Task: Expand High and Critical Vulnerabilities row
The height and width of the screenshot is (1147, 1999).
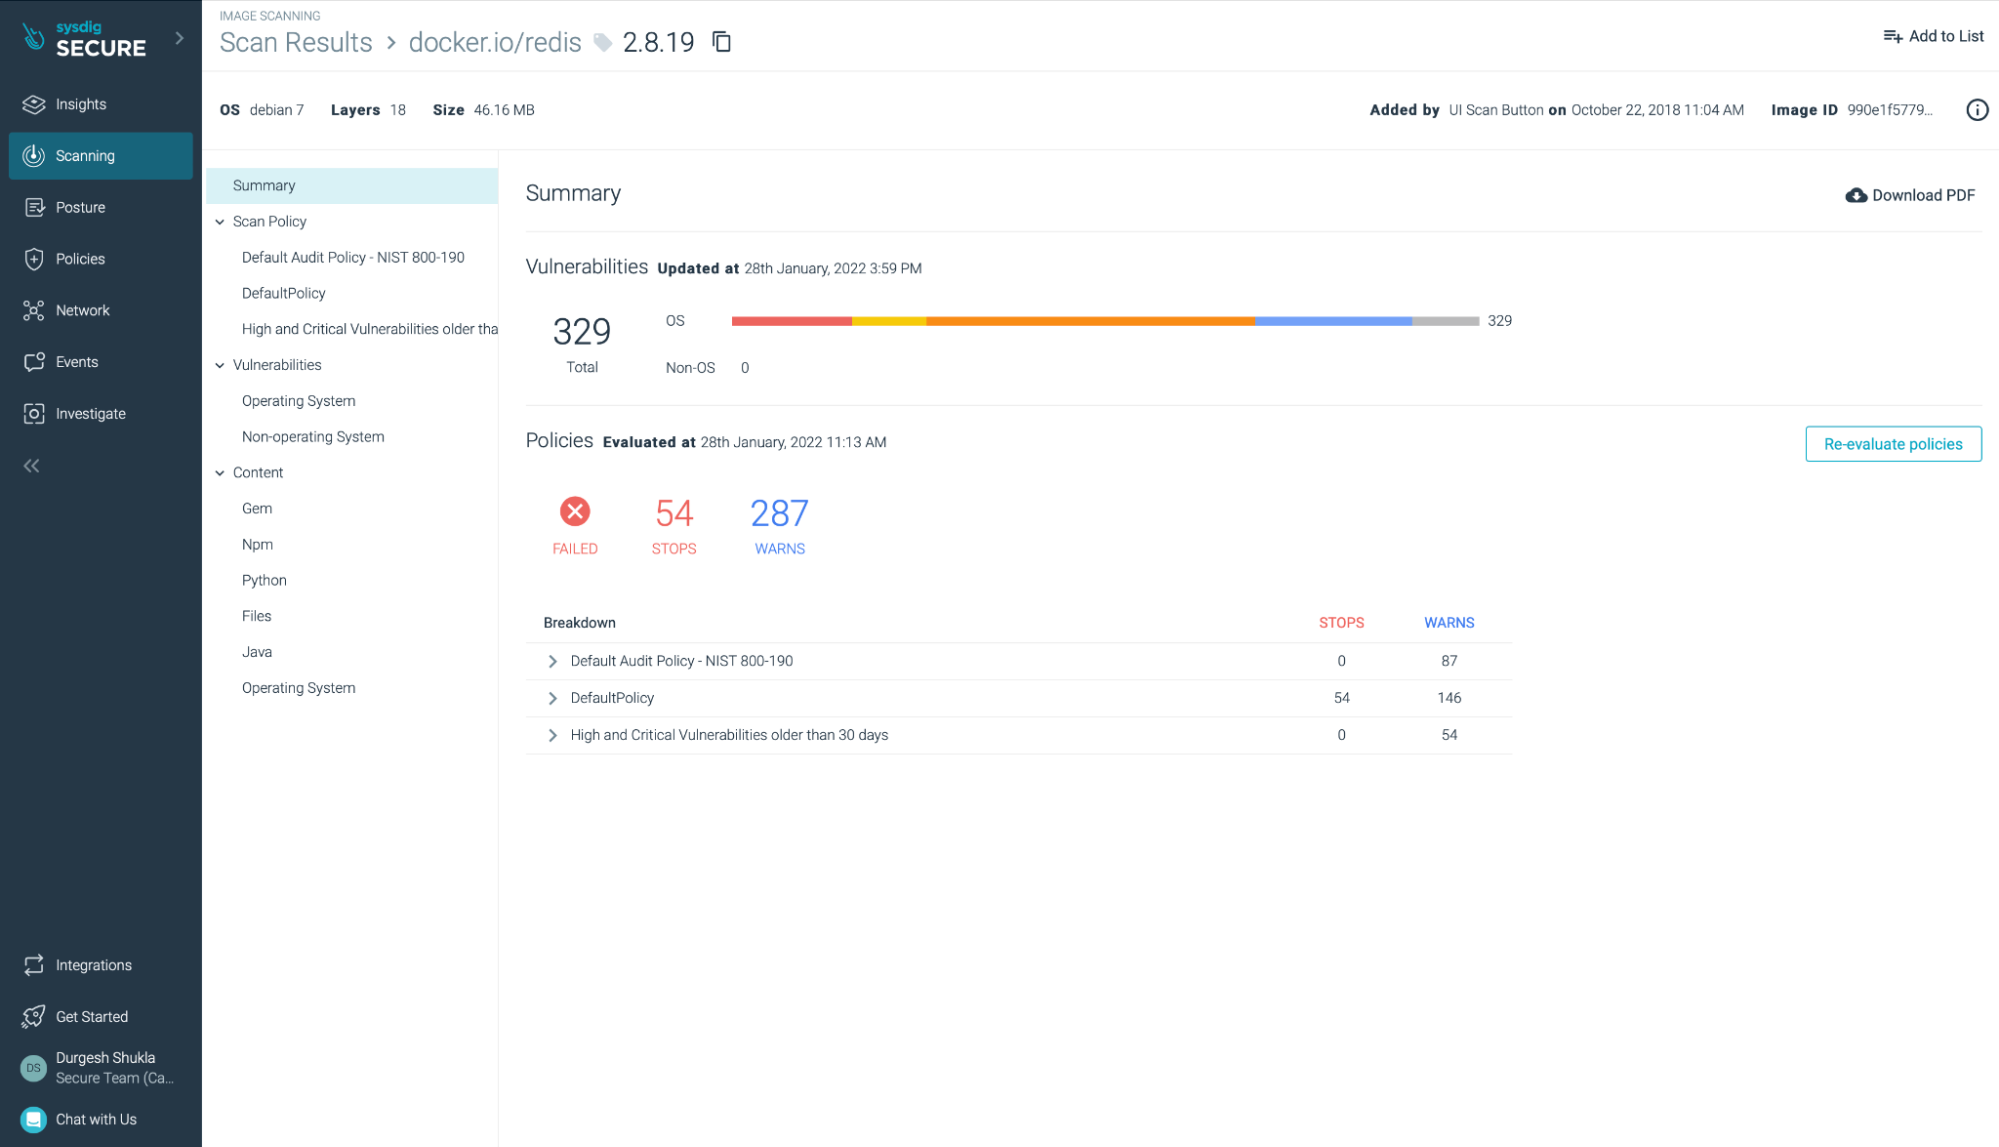Action: (x=552, y=735)
